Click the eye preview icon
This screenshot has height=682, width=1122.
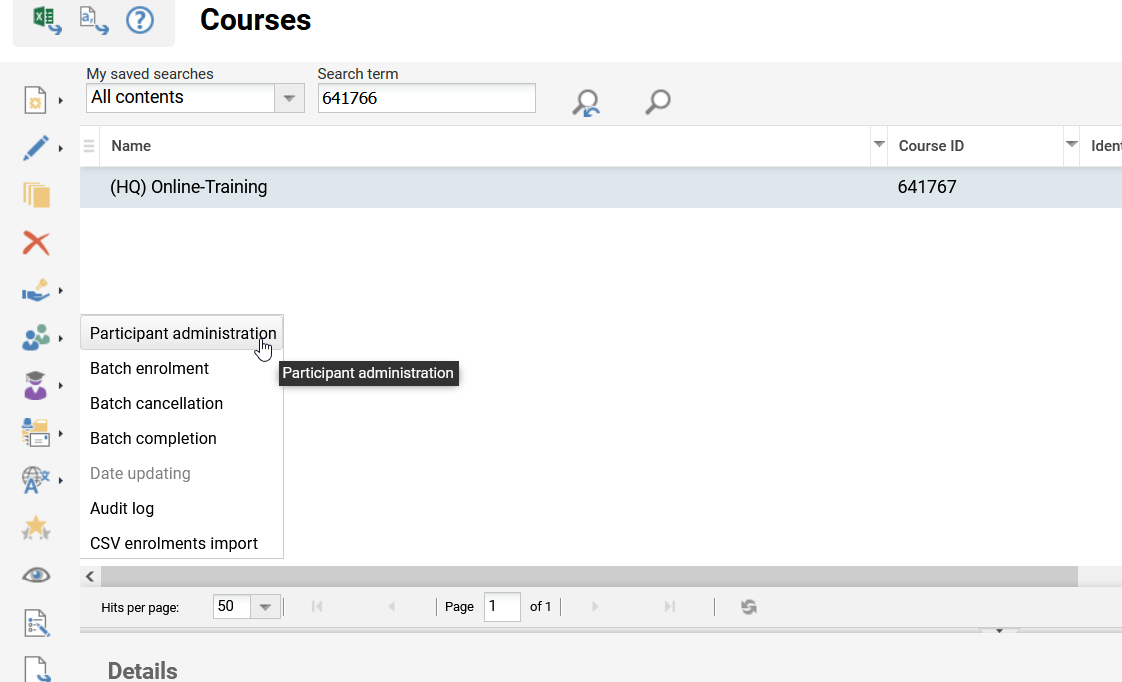[x=36, y=575]
